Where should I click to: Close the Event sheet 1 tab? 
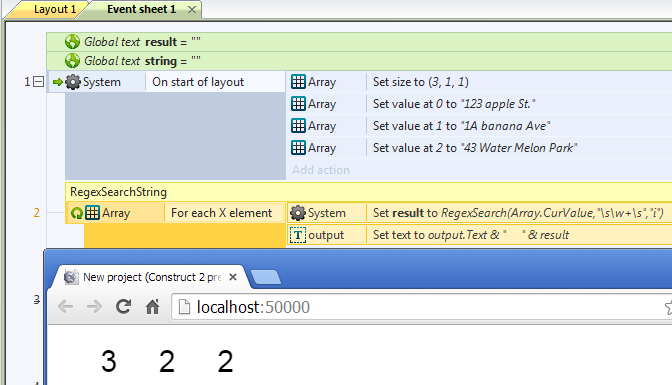click(x=192, y=9)
